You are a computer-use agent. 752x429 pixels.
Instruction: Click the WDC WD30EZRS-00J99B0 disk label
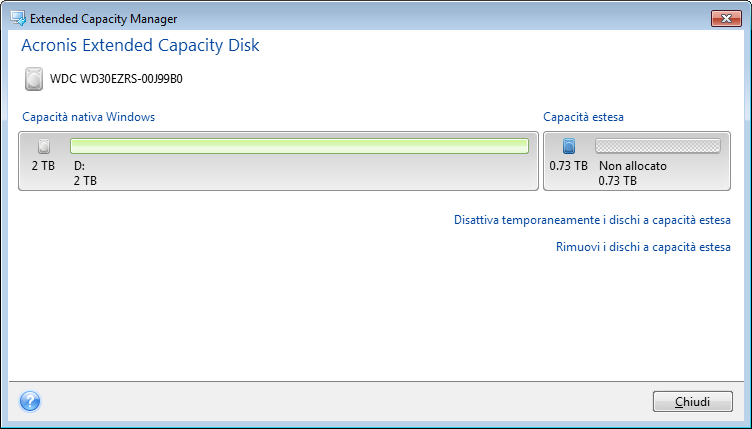click(x=116, y=79)
